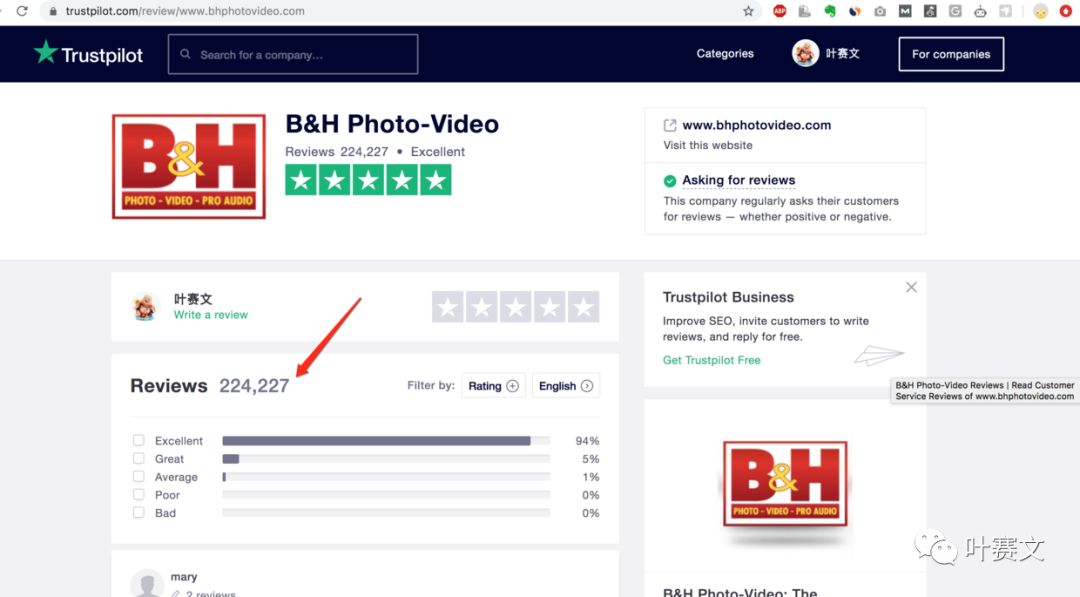The image size is (1080, 597).
Task: Go to the Trustpilot home logo
Action: click(x=88, y=53)
